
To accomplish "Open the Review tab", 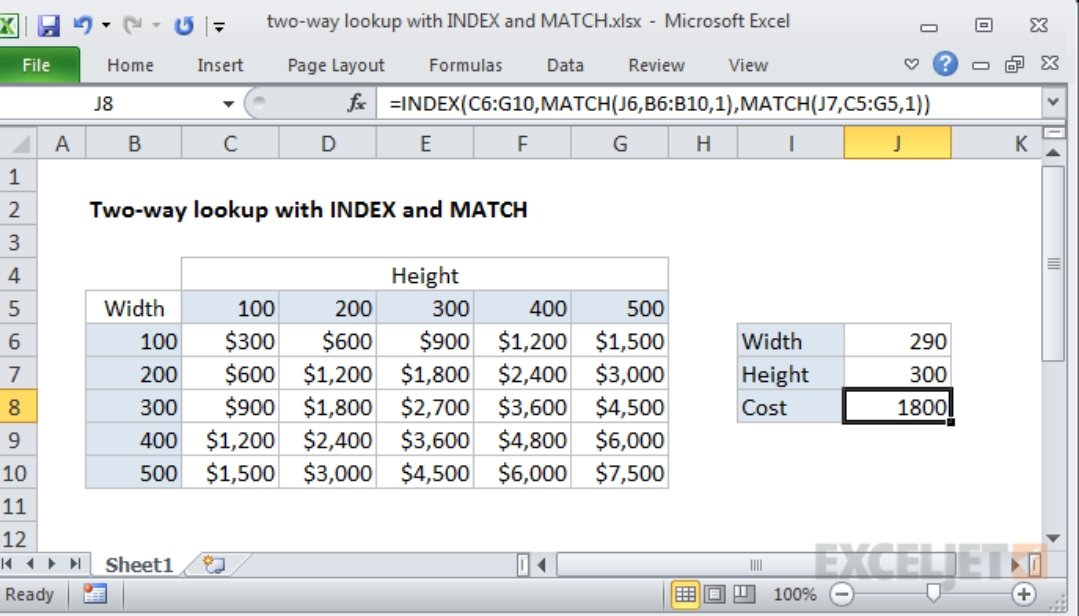I will [656, 65].
